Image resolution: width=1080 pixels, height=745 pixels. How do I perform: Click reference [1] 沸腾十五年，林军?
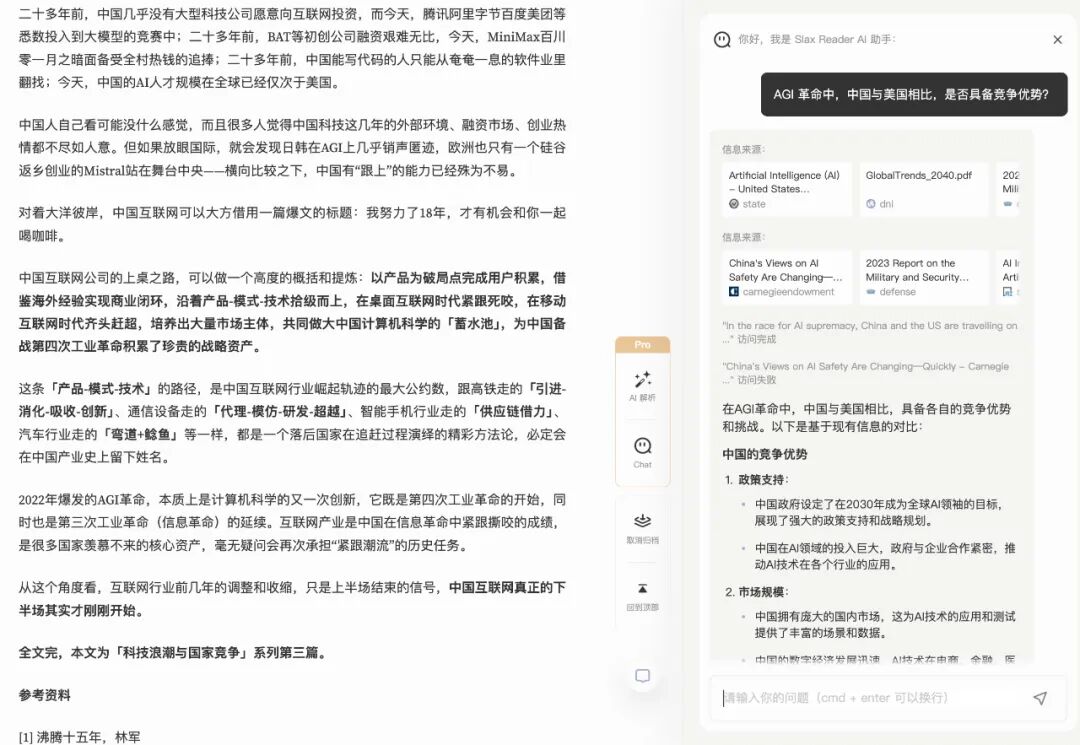click(79, 737)
